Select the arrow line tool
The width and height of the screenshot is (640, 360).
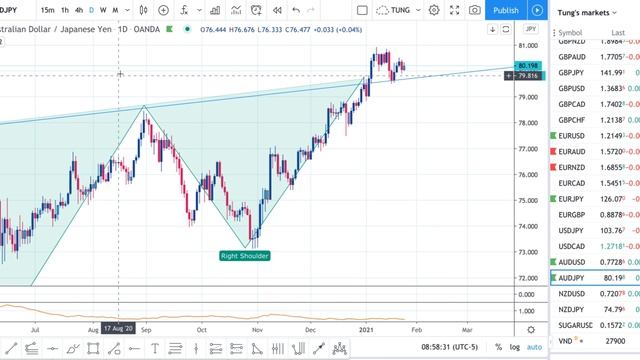click(x=319, y=348)
